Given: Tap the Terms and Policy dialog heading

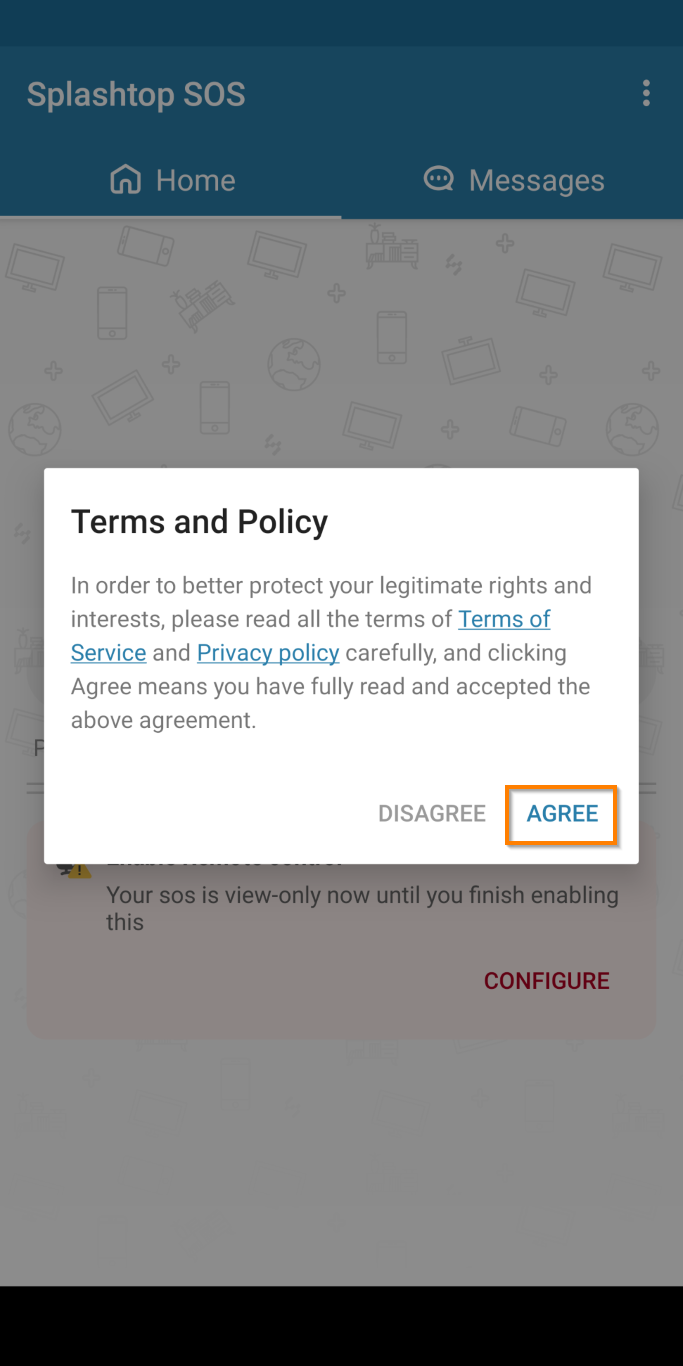Looking at the screenshot, I should (199, 521).
